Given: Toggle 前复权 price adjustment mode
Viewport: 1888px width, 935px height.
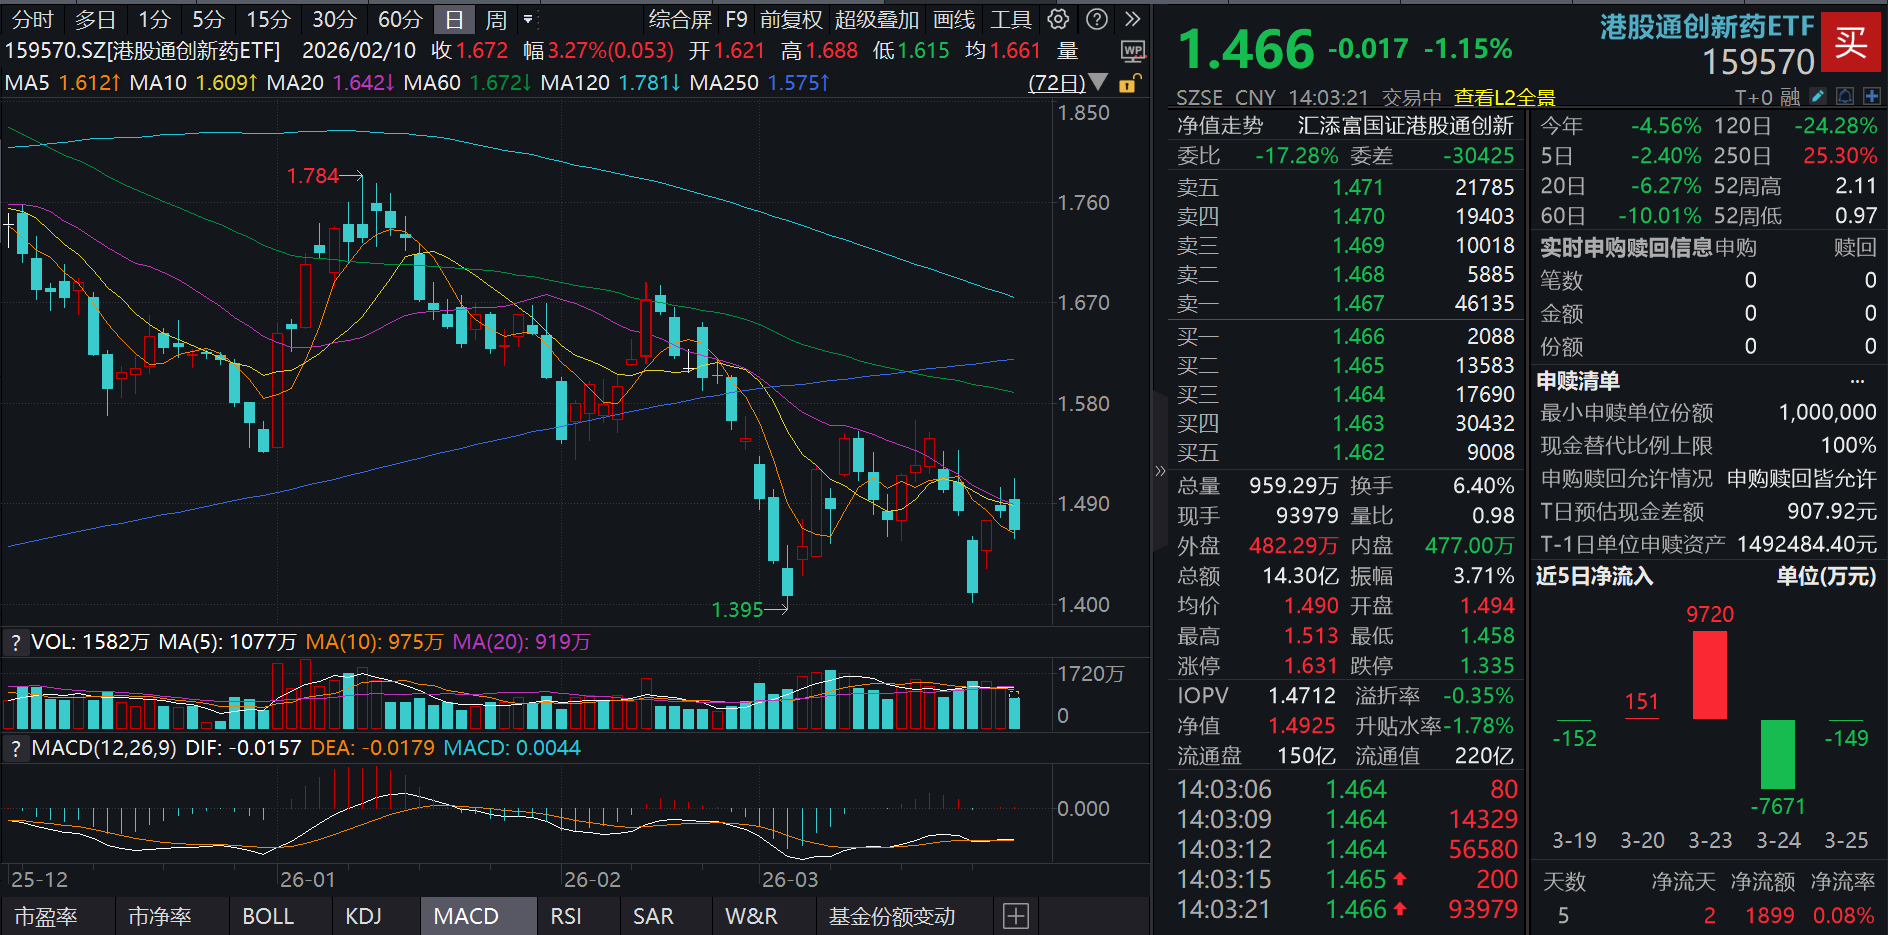Looking at the screenshot, I should point(790,19).
